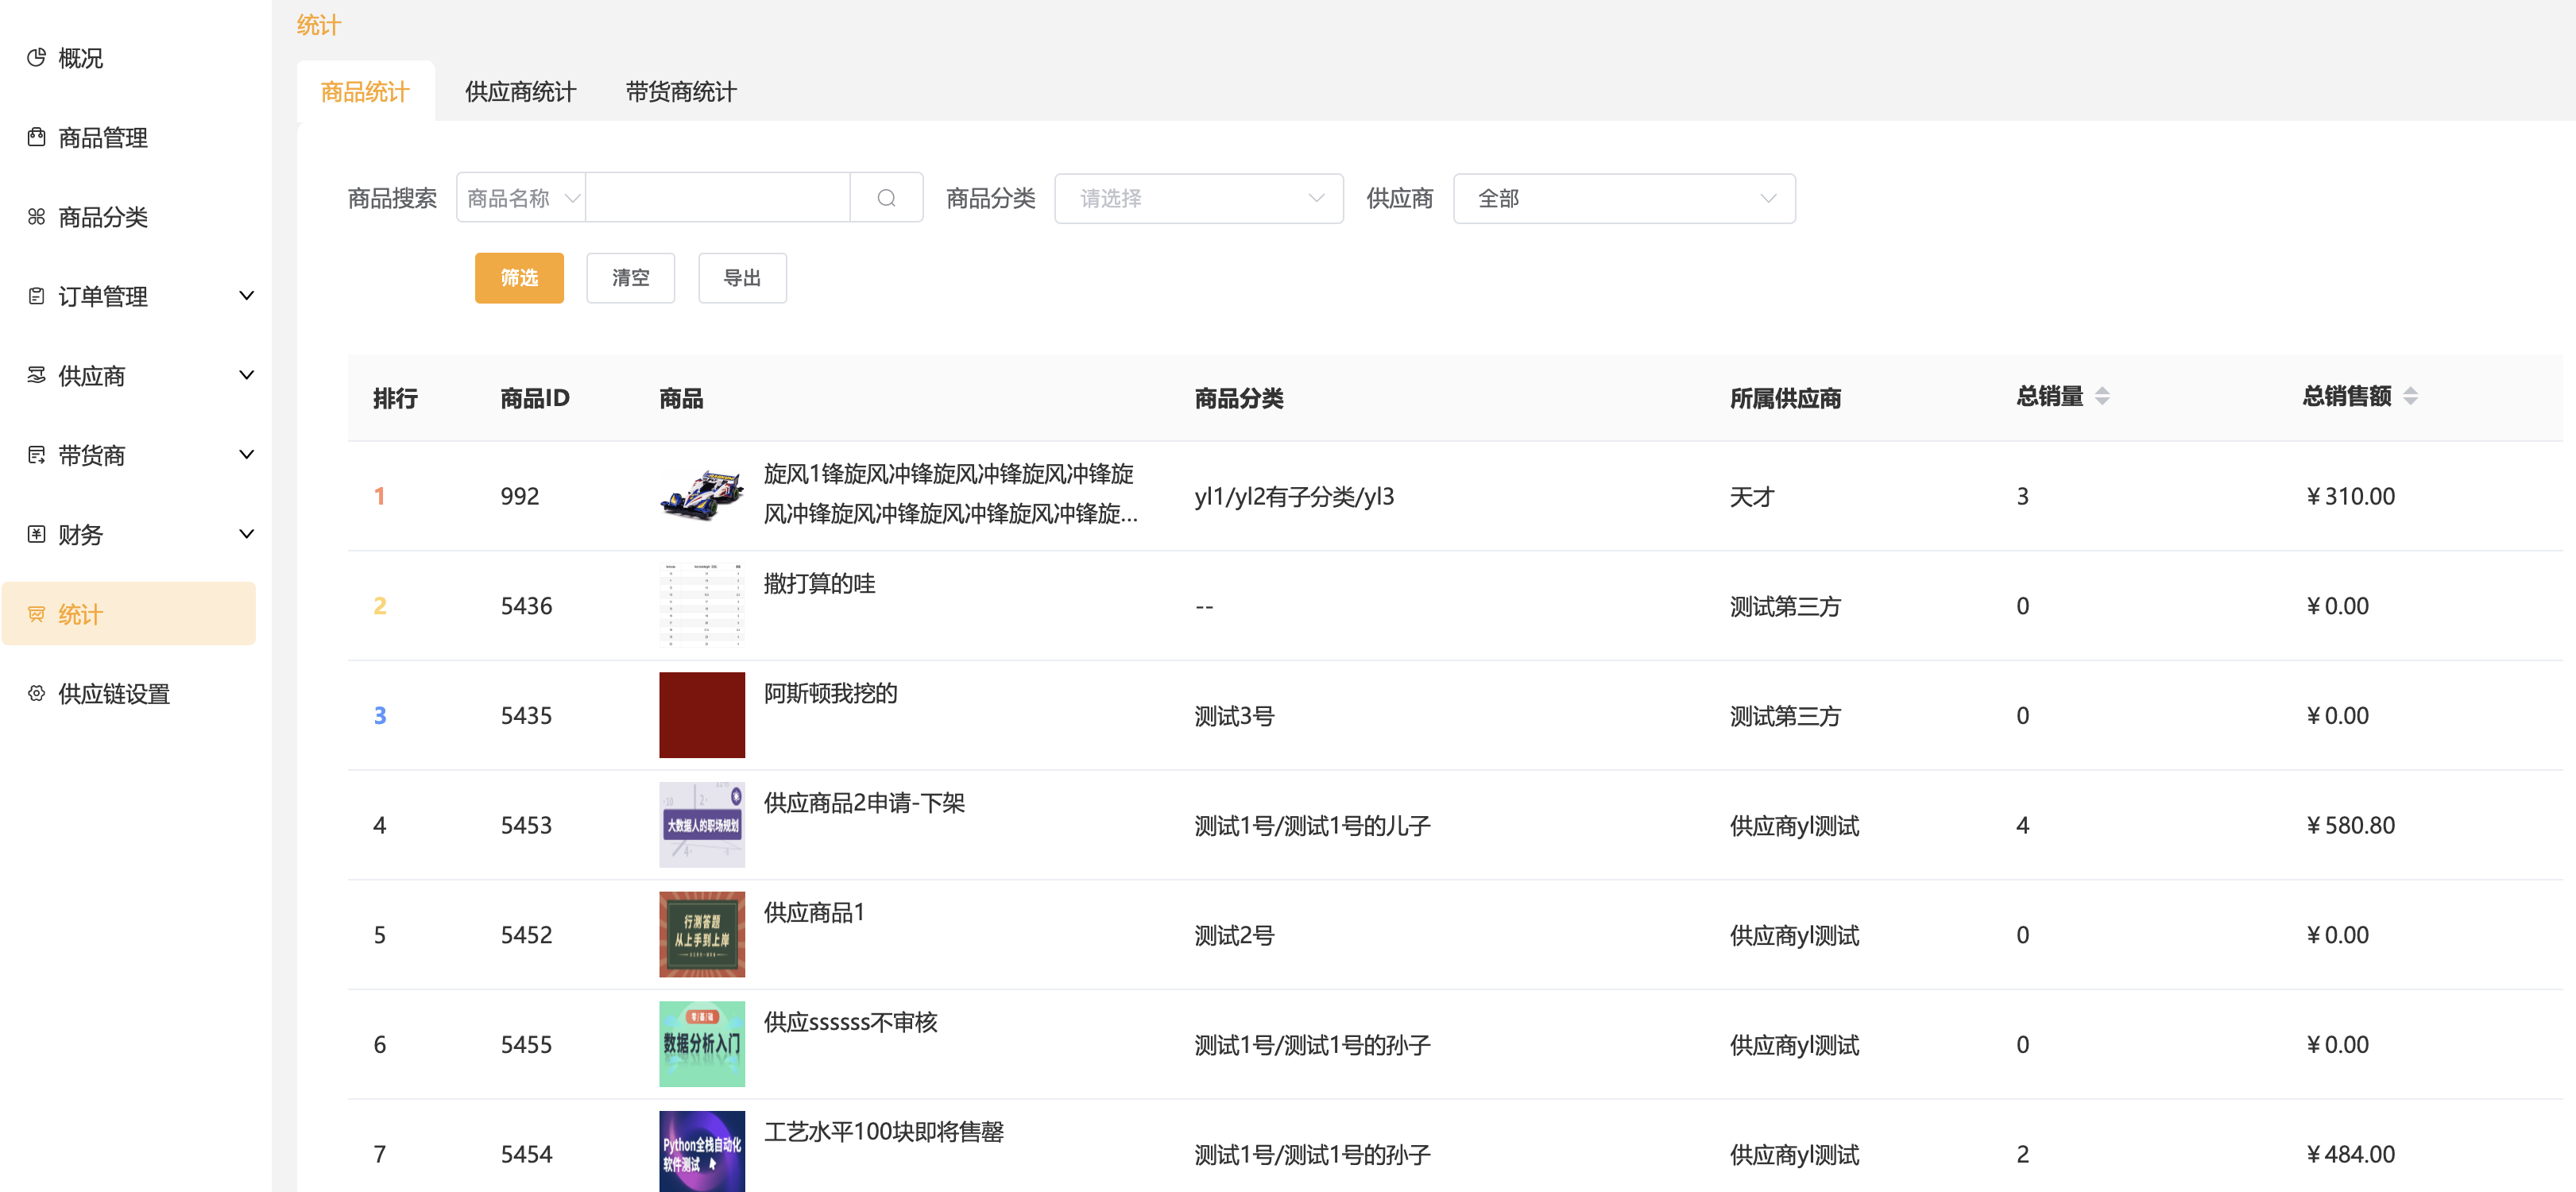Open the 商品分类 请选择 dropdown
This screenshot has width=2576, height=1192.
tap(1198, 198)
